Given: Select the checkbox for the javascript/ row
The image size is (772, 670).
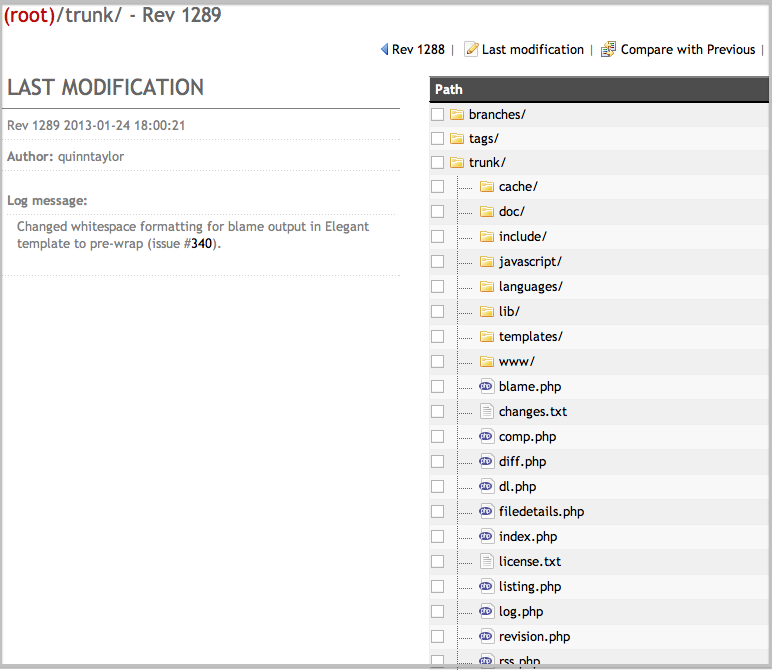Looking at the screenshot, I should (437, 262).
